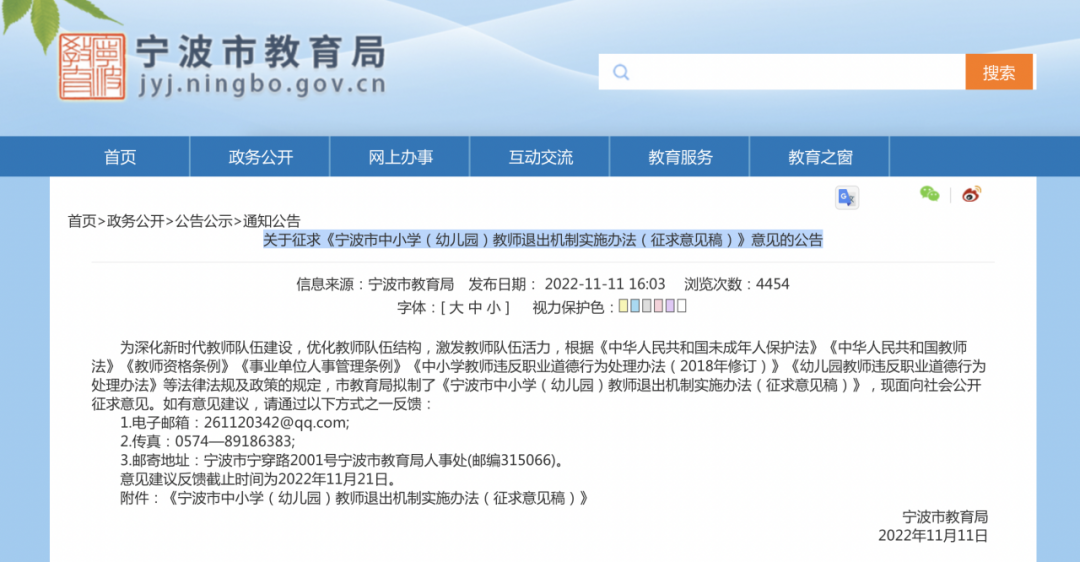Open the 网上办事 navigation menu
The width and height of the screenshot is (1080, 562).
400,157
